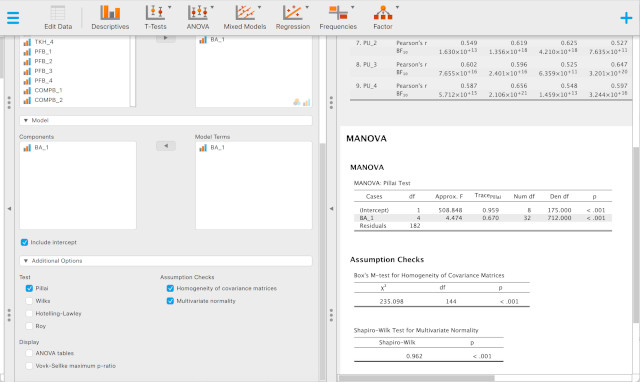Open the Factor analysis menu
640x382 pixels.
pyautogui.click(x=383, y=18)
